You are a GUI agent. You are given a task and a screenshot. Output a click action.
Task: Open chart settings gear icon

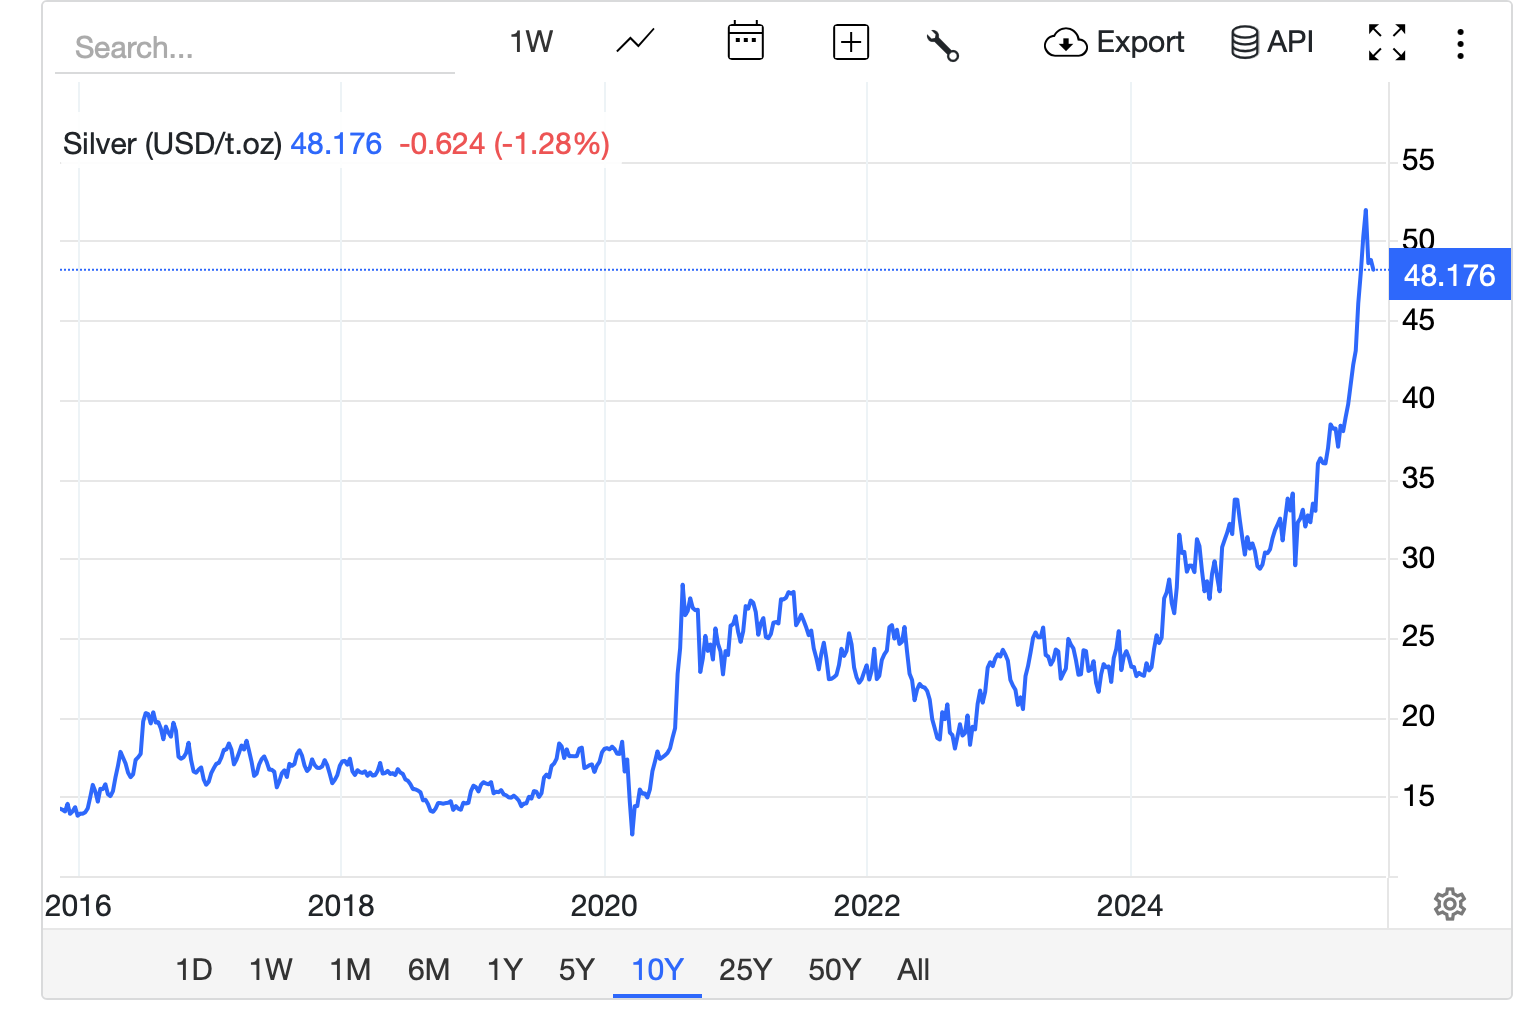pyautogui.click(x=1449, y=904)
